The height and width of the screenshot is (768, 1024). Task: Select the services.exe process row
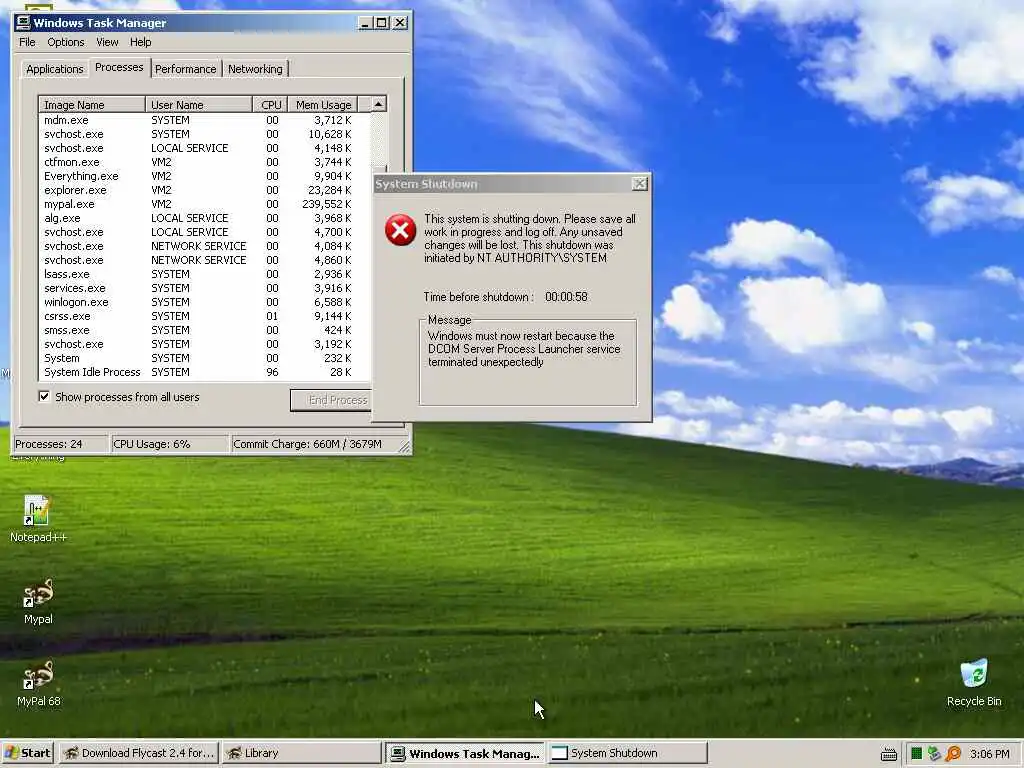point(204,288)
